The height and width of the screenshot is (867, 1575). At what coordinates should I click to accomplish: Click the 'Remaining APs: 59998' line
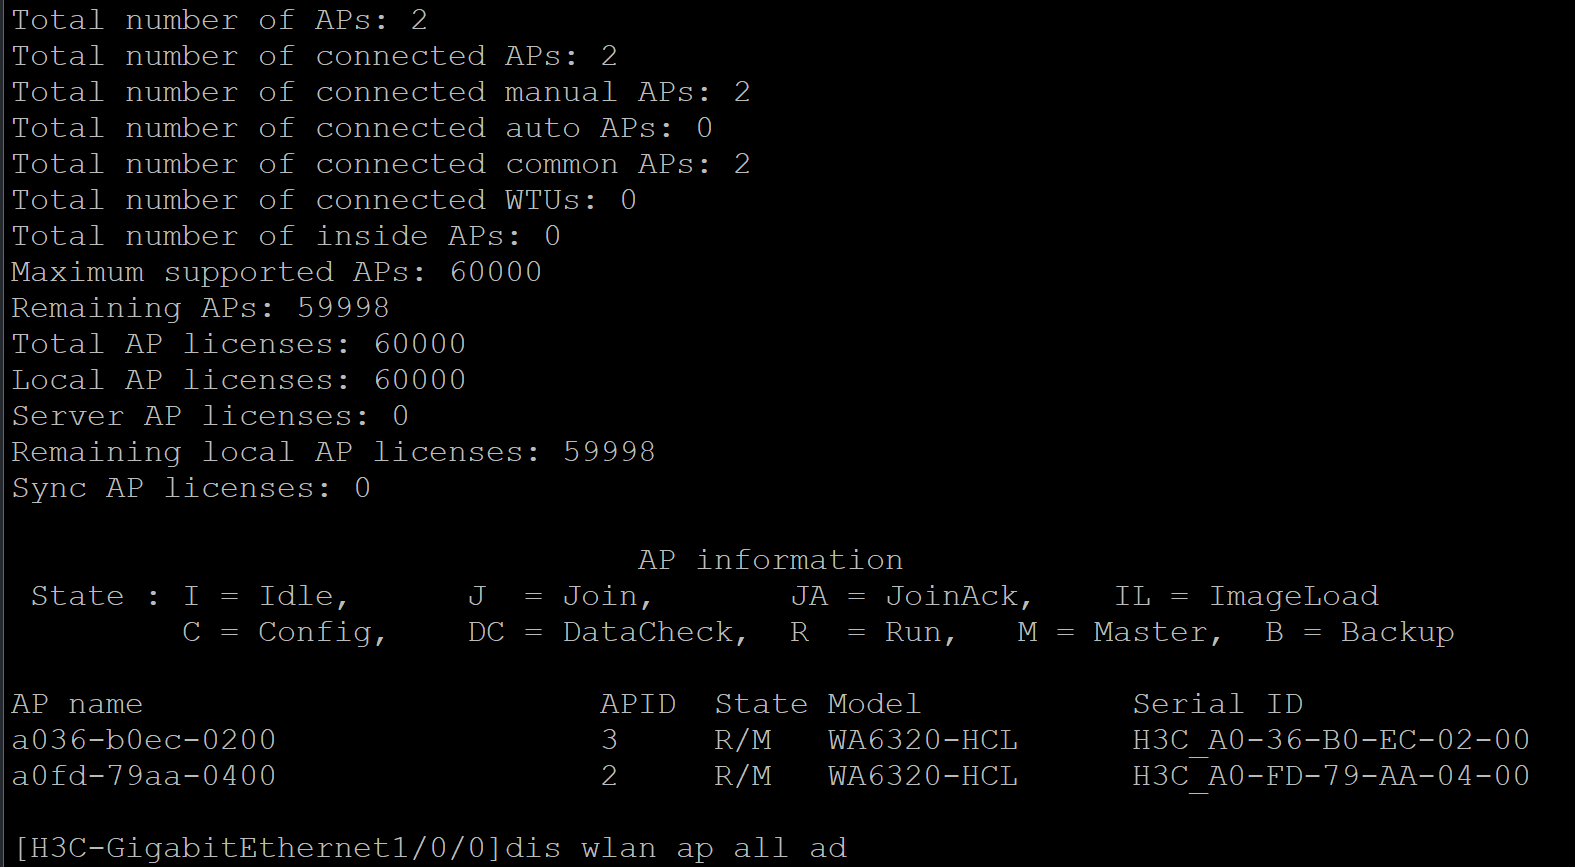200,308
